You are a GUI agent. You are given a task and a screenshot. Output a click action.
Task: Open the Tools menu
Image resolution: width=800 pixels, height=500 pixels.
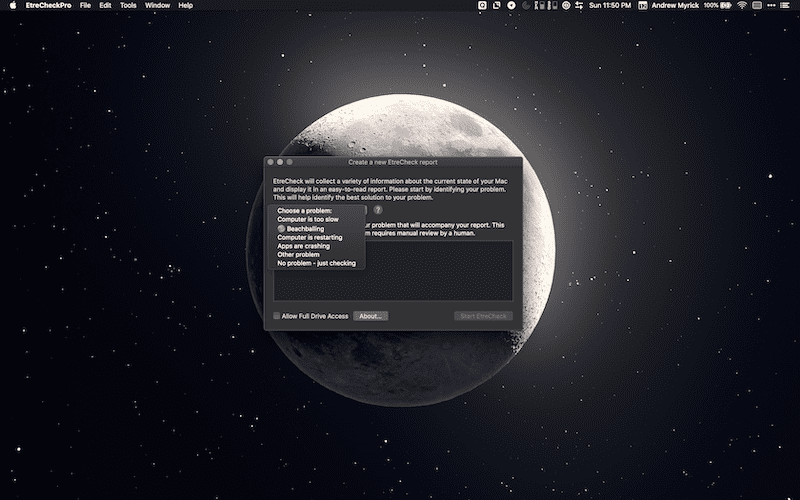pos(128,5)
